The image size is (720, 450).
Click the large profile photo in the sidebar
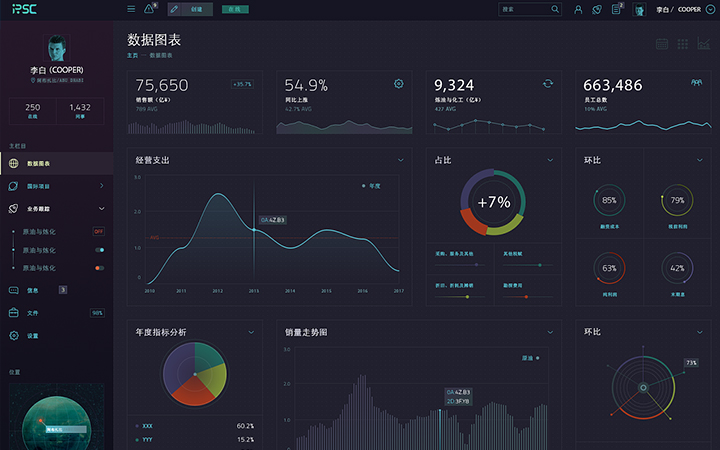57,48
